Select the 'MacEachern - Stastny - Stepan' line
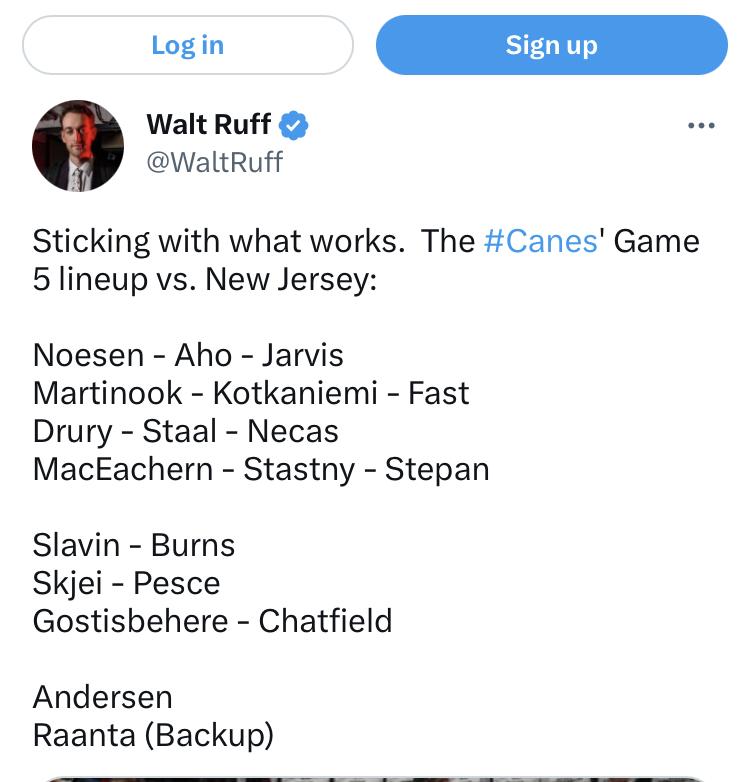750x782 pixels. pyautogui.click(x=261, y=469)
